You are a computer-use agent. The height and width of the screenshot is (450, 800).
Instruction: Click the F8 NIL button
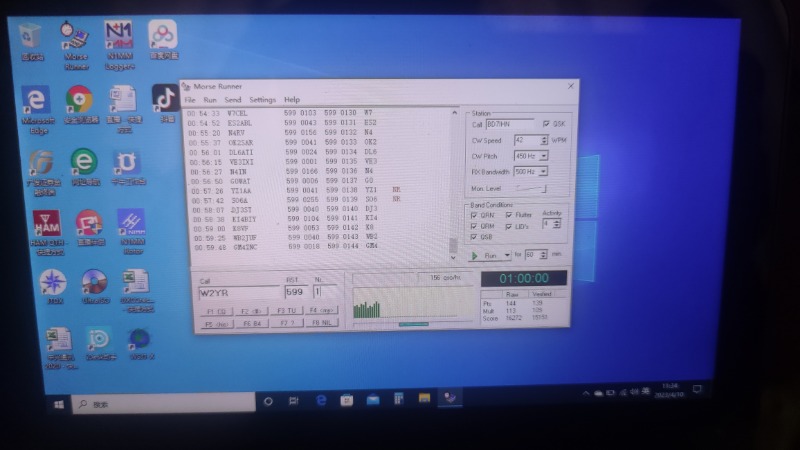point(321,322)
